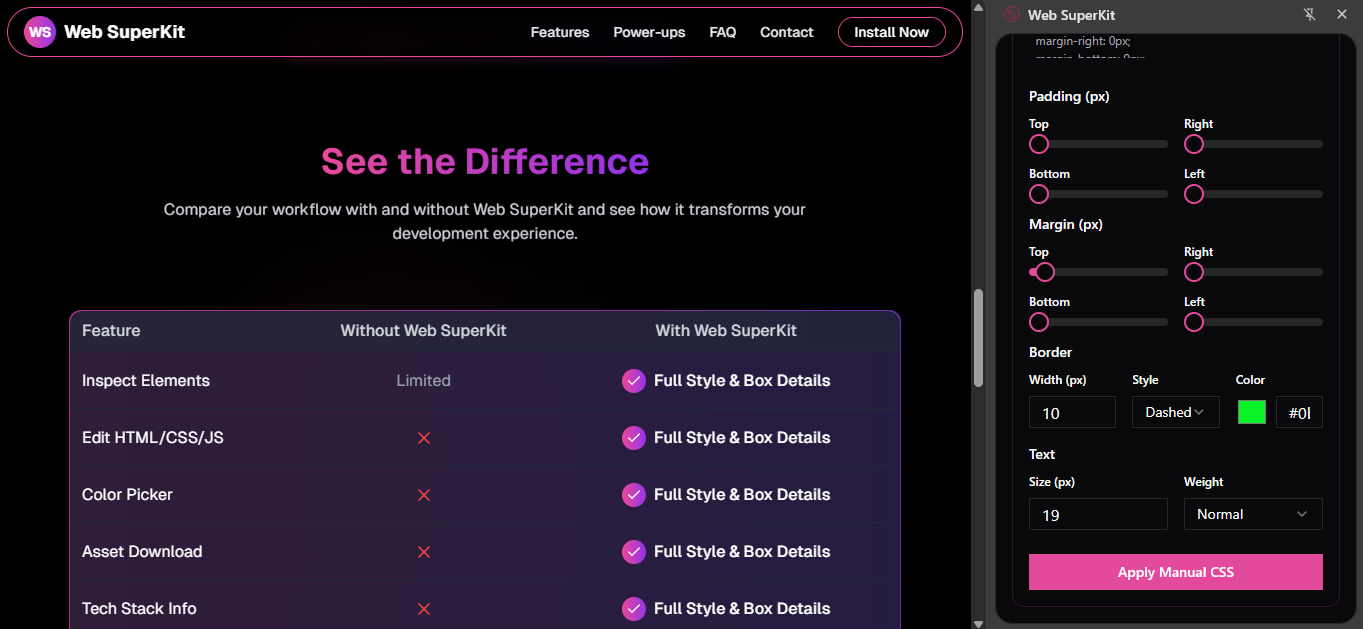This screenshot has width=1363, height=629.
Task: Click the checkmark in Color Picker row
Action: click(633, 494)
